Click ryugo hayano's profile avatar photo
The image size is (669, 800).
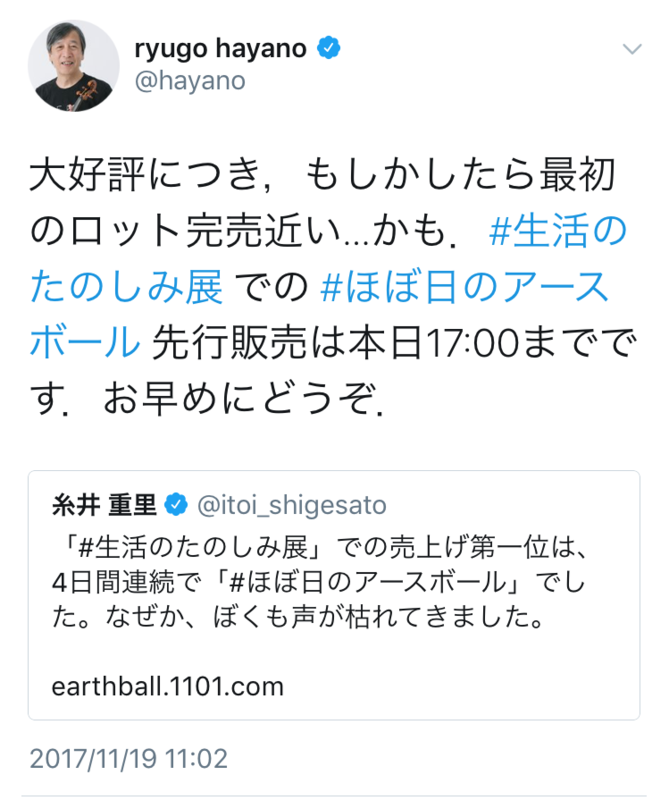(x=73, y=66)
